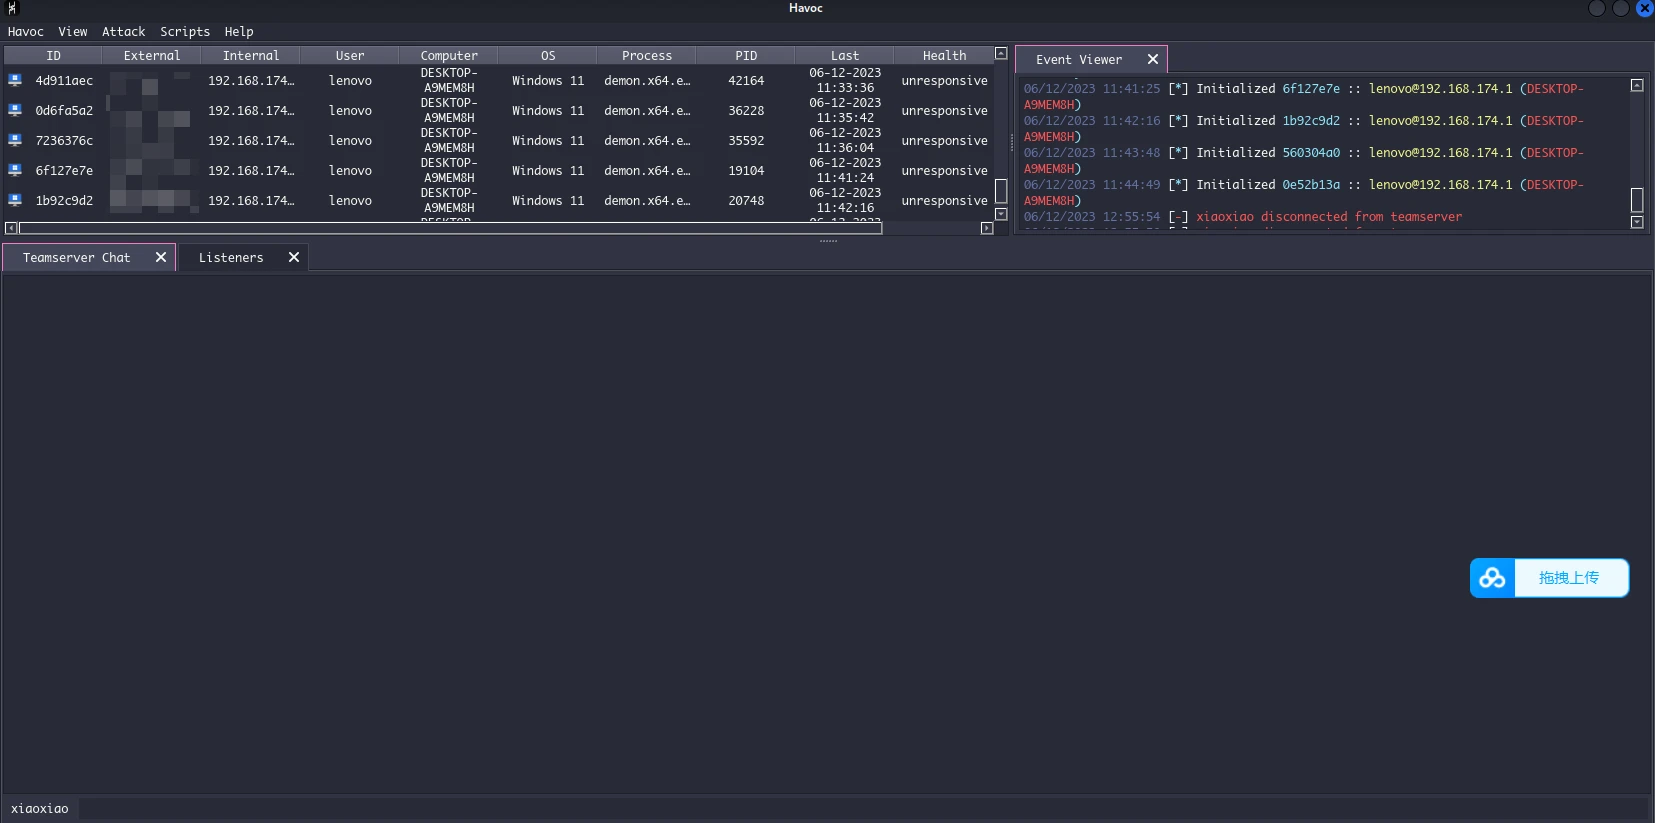
Task: Open the Attack menu
Action: click(124, 32)
